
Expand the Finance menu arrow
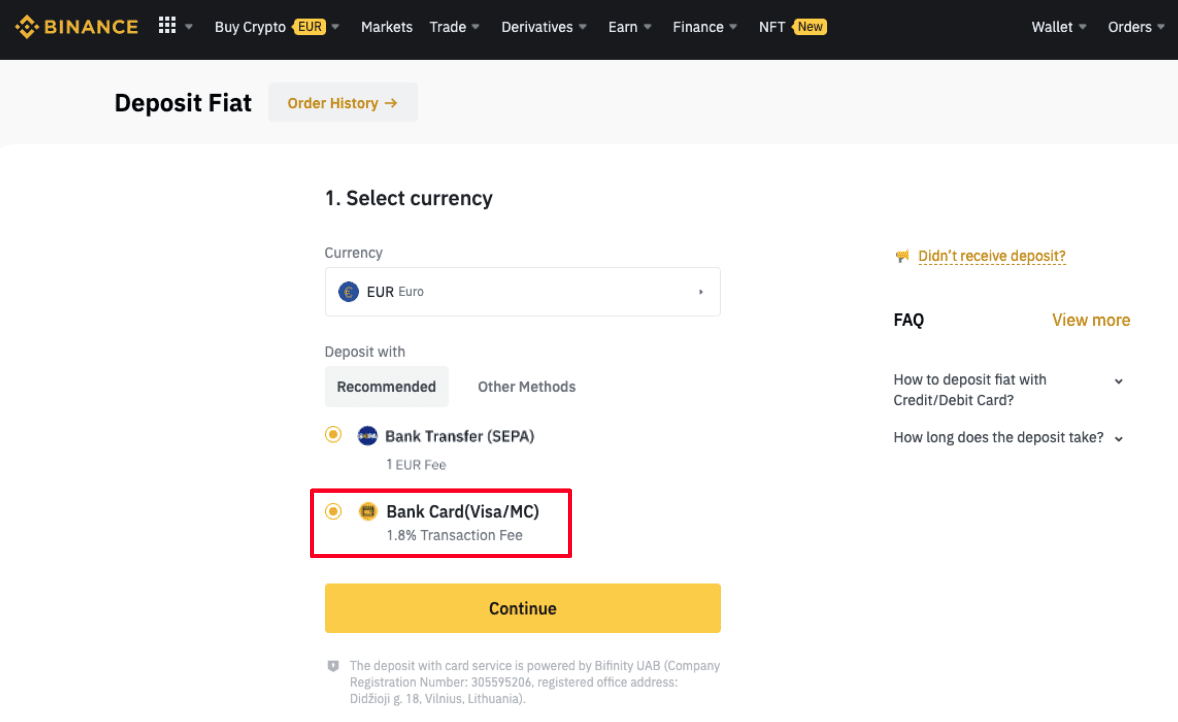click(x=733, y=27)
